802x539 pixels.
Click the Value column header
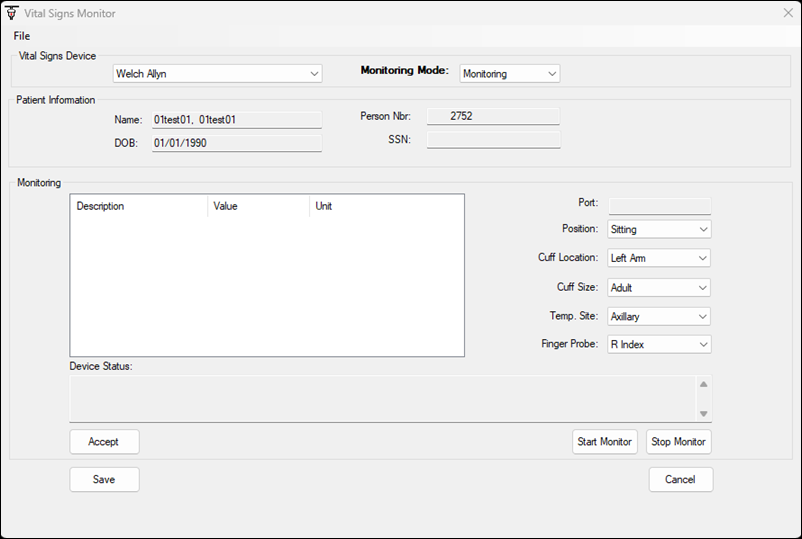[x=258, y=206]
